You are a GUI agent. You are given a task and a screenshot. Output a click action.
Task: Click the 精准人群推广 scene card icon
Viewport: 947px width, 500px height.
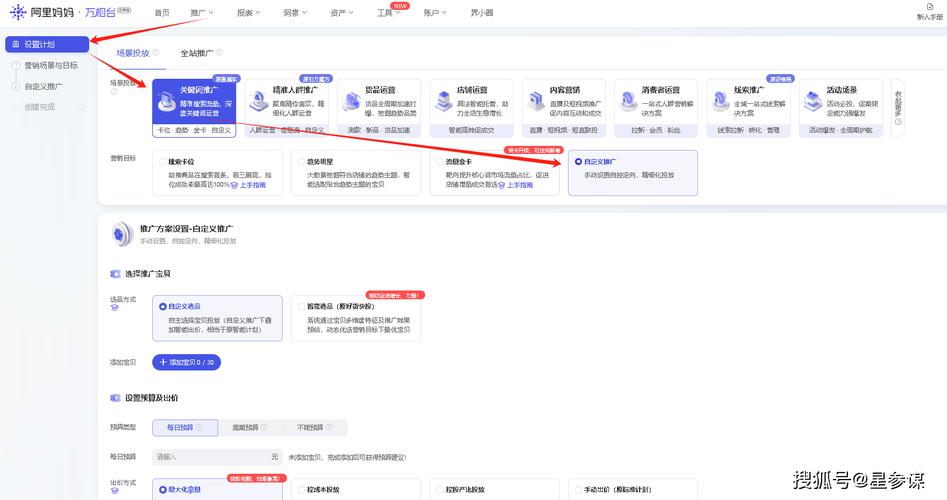(x=258, y=101)
